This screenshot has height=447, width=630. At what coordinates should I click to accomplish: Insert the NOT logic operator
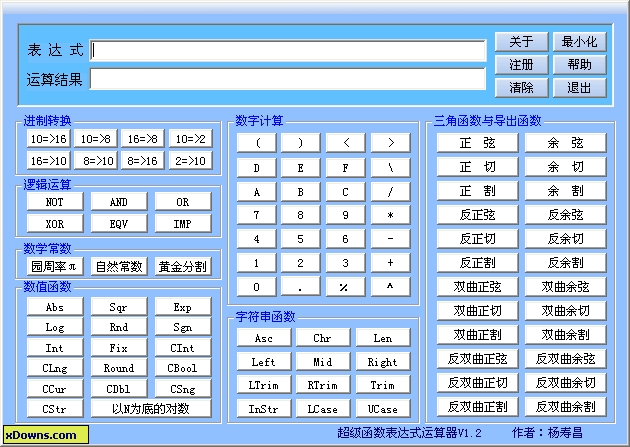pyautogui.click(x=55, y=202)
